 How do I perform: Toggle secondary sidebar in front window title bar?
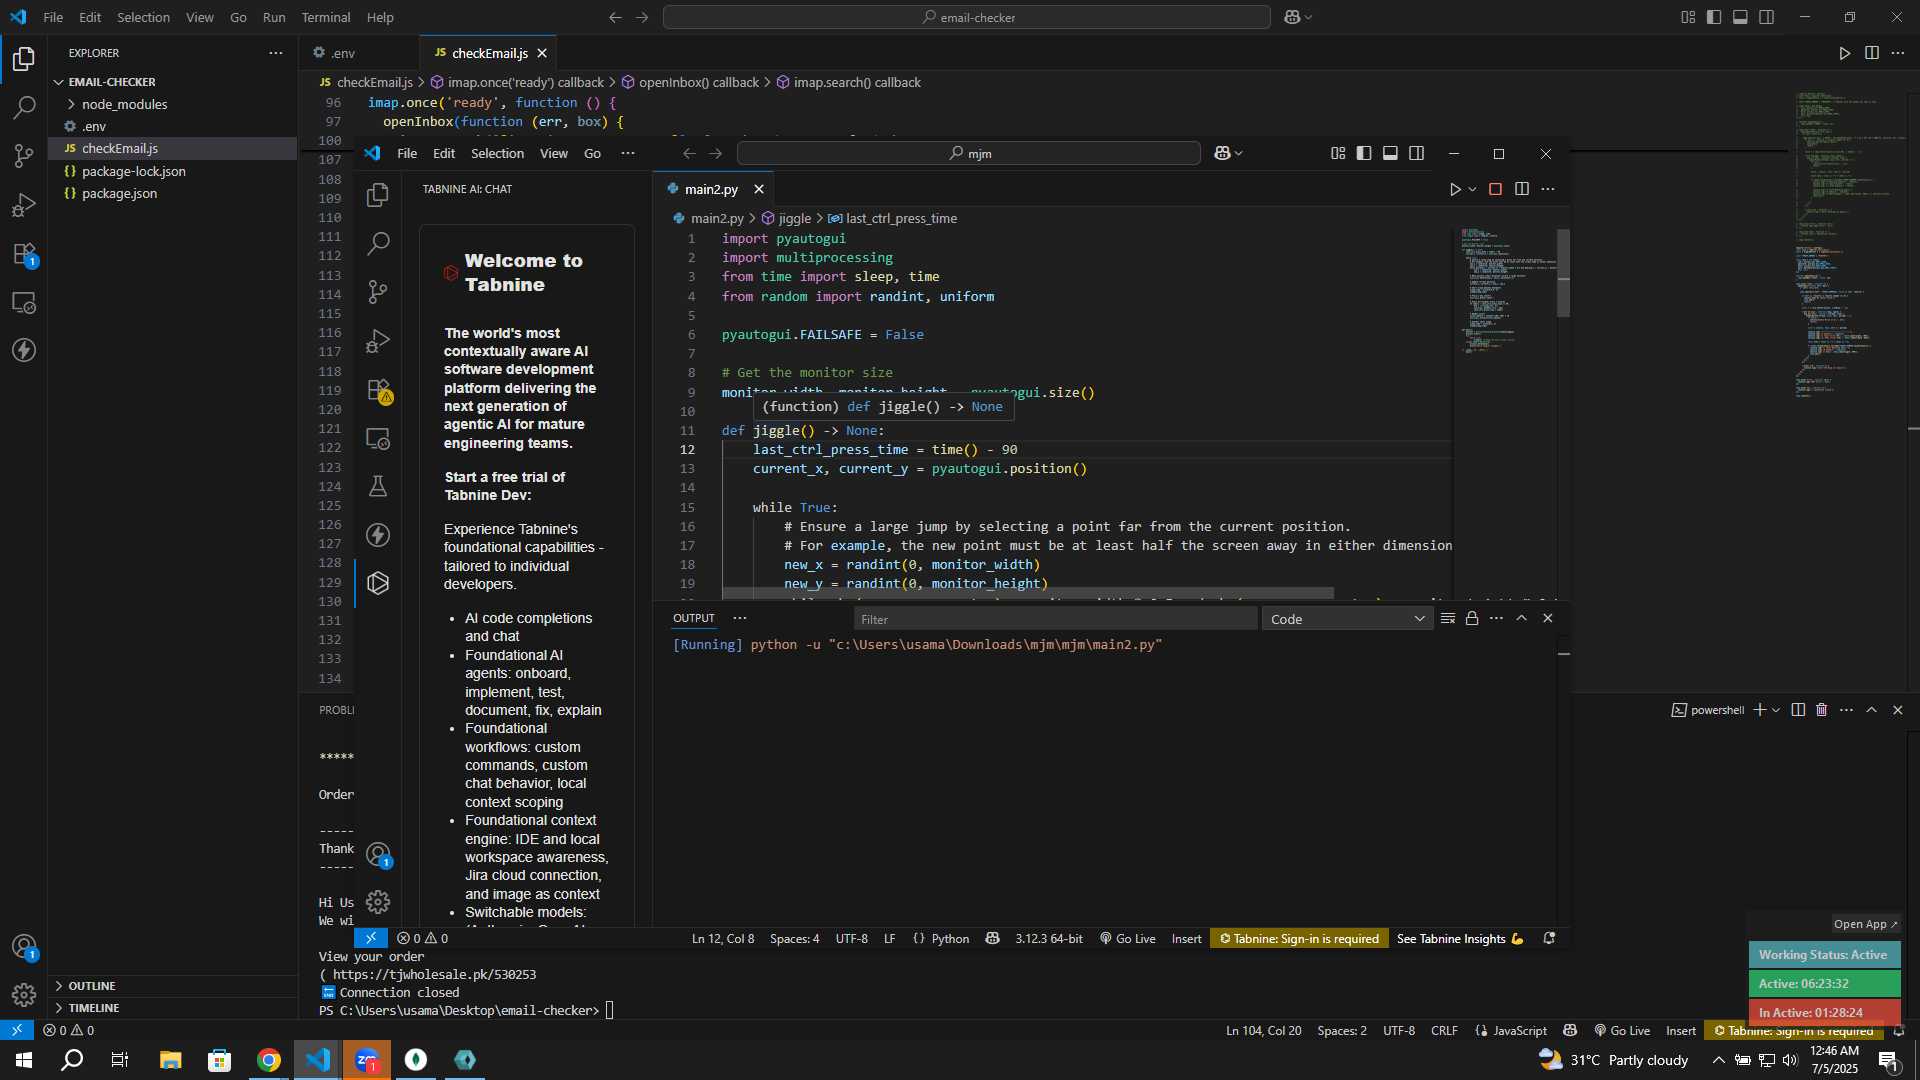pyautogui.click(x=1417, y=153)
